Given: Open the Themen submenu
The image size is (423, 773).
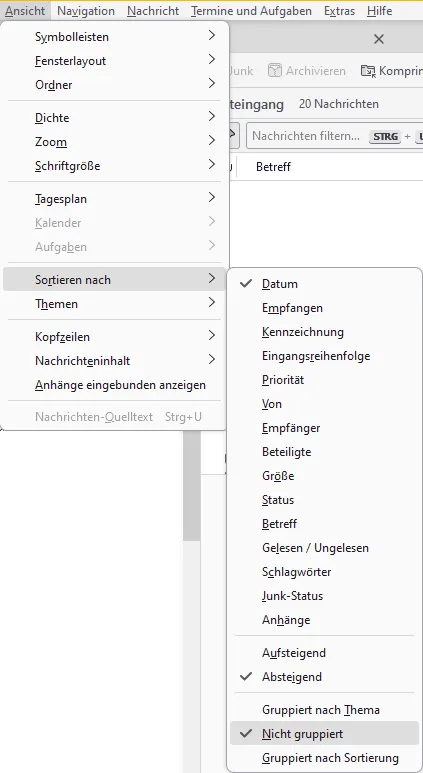Looking at the screenshot, I should 114,304.
